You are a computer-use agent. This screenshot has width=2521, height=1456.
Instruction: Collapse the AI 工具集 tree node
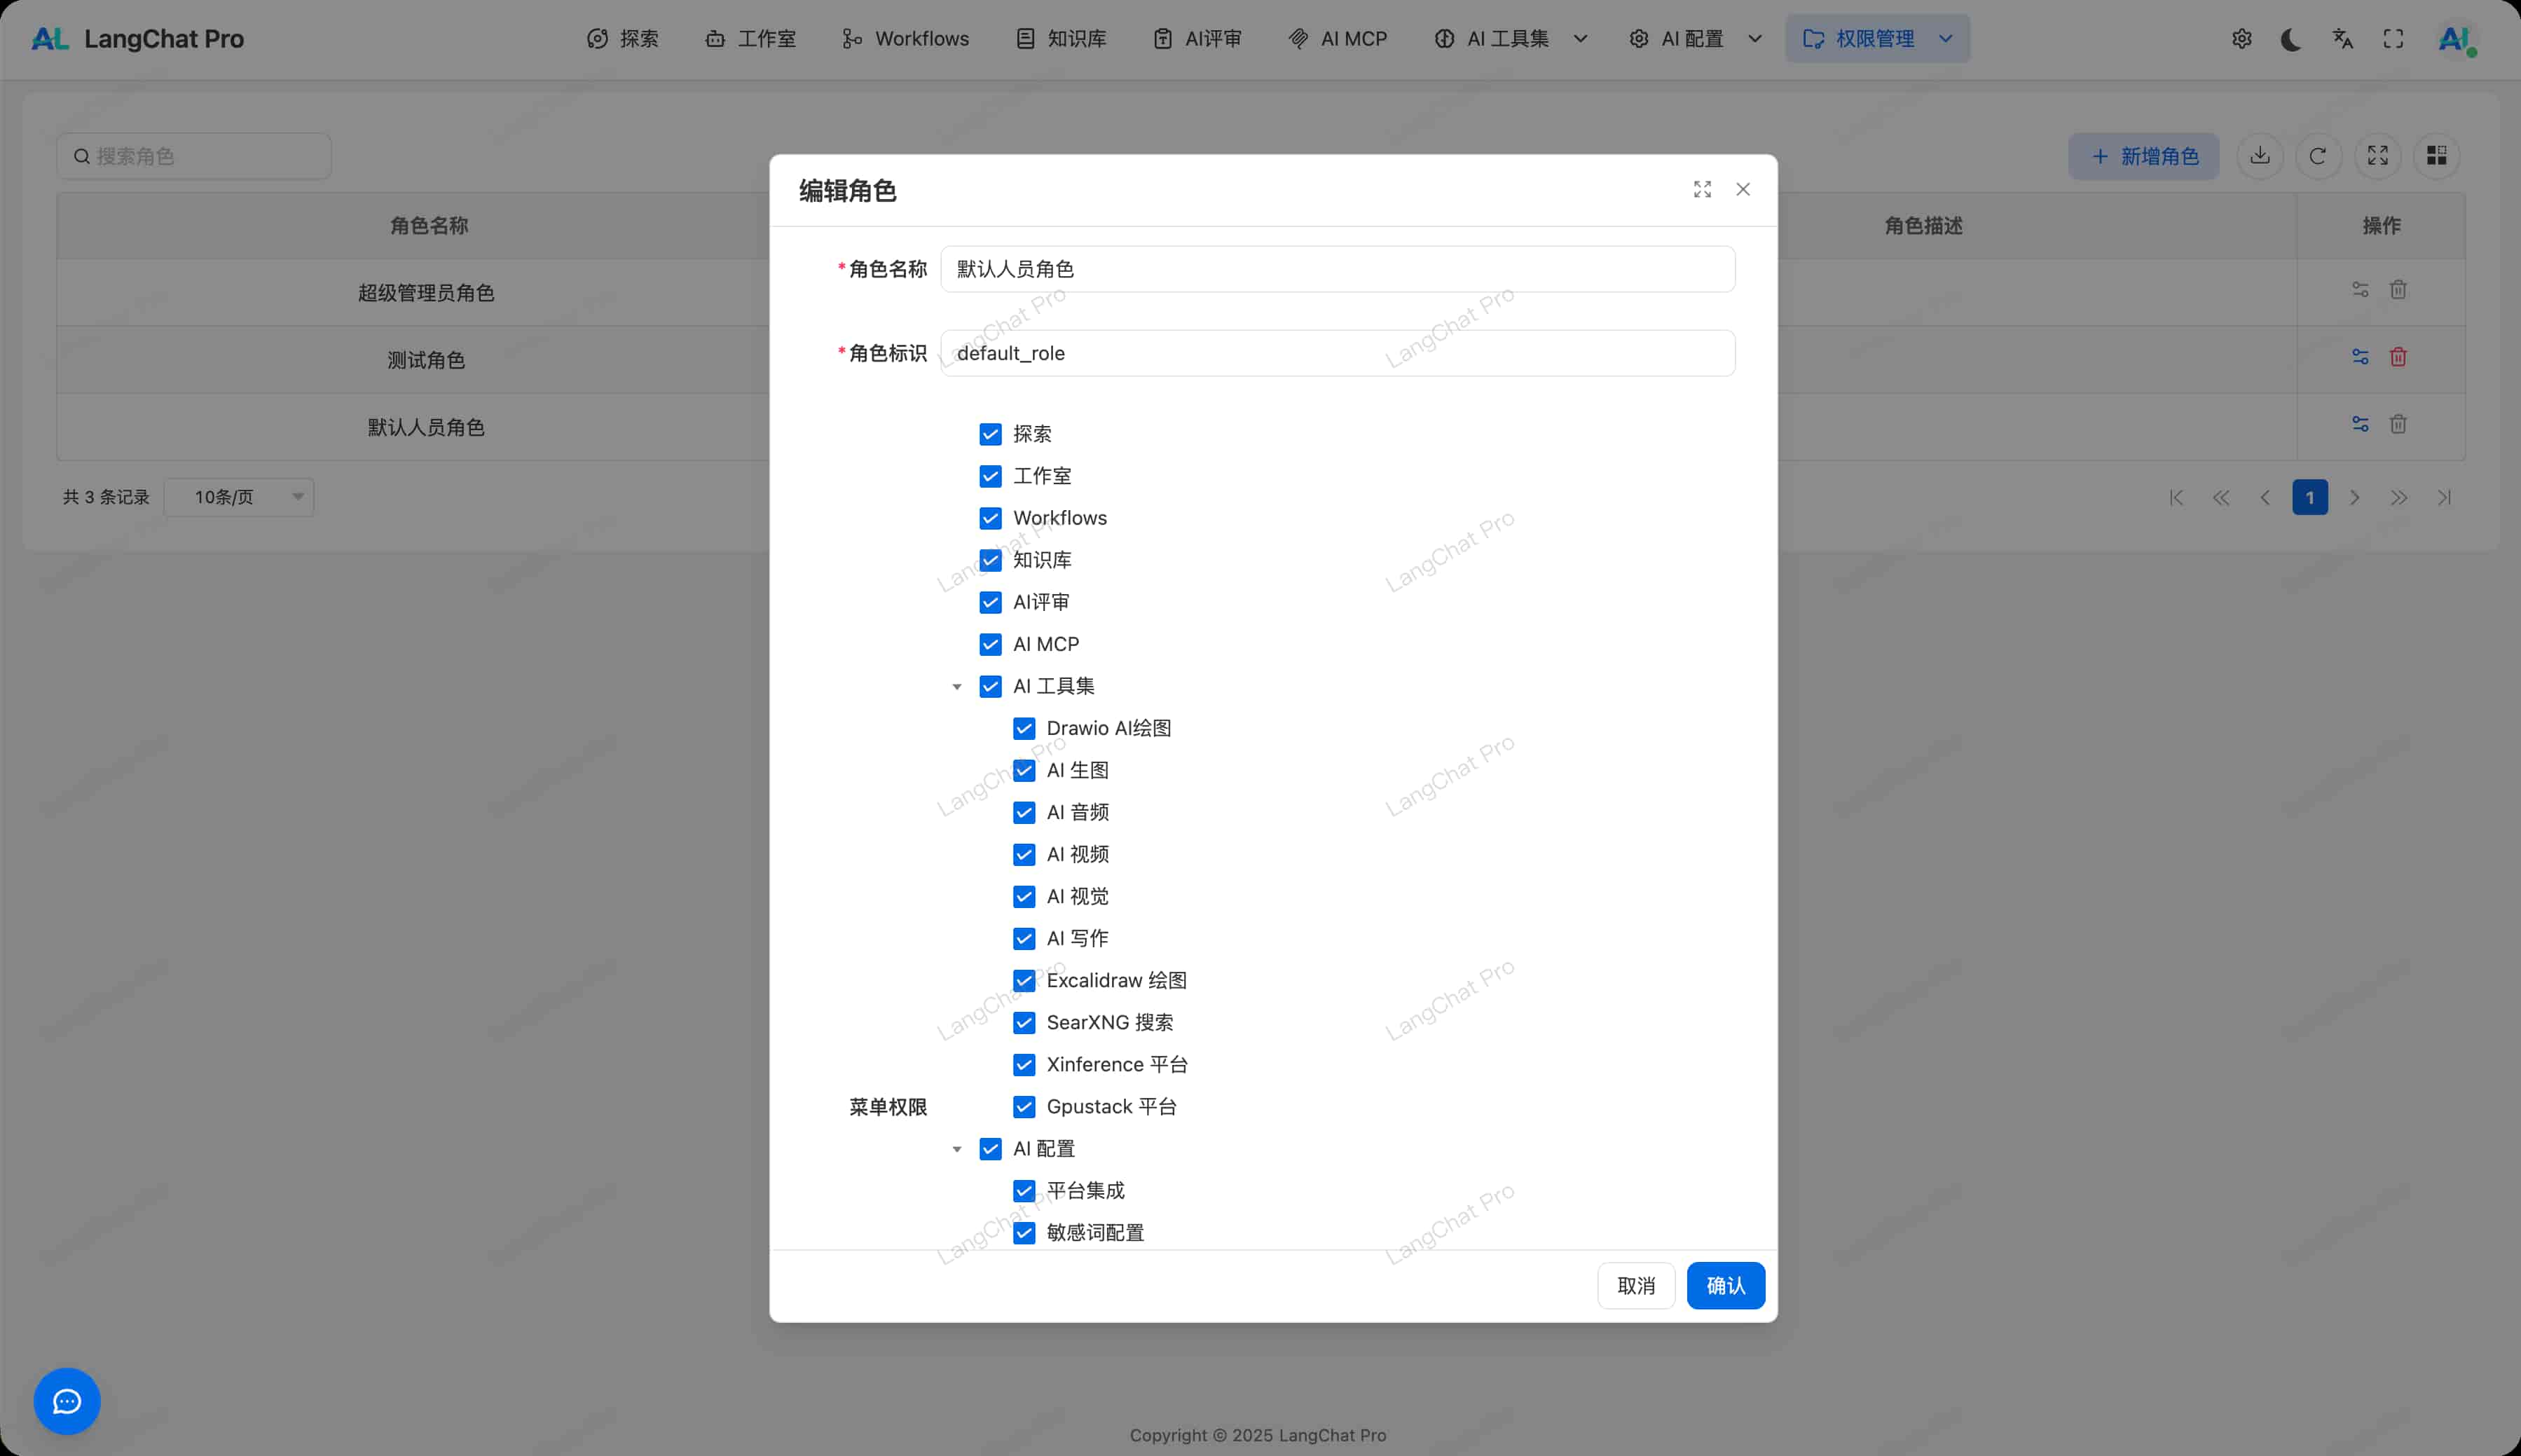pos(957,687)
